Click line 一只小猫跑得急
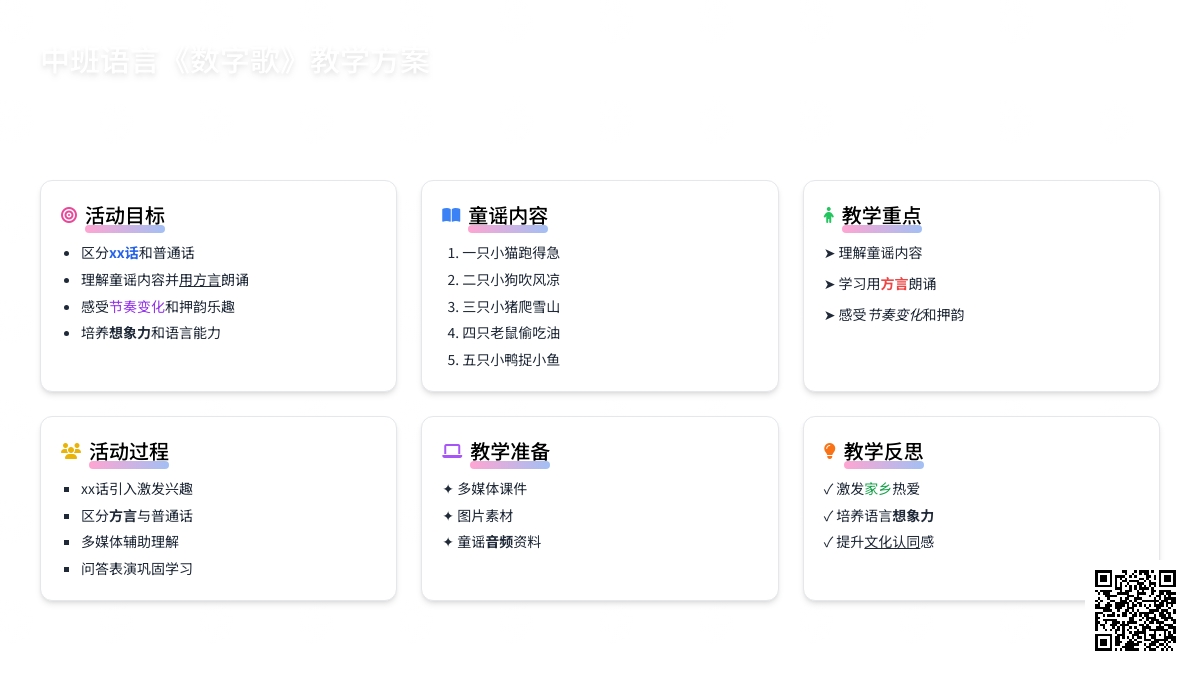The width and height of the screenshot is (1200, 675). click(x=511, y=253)
